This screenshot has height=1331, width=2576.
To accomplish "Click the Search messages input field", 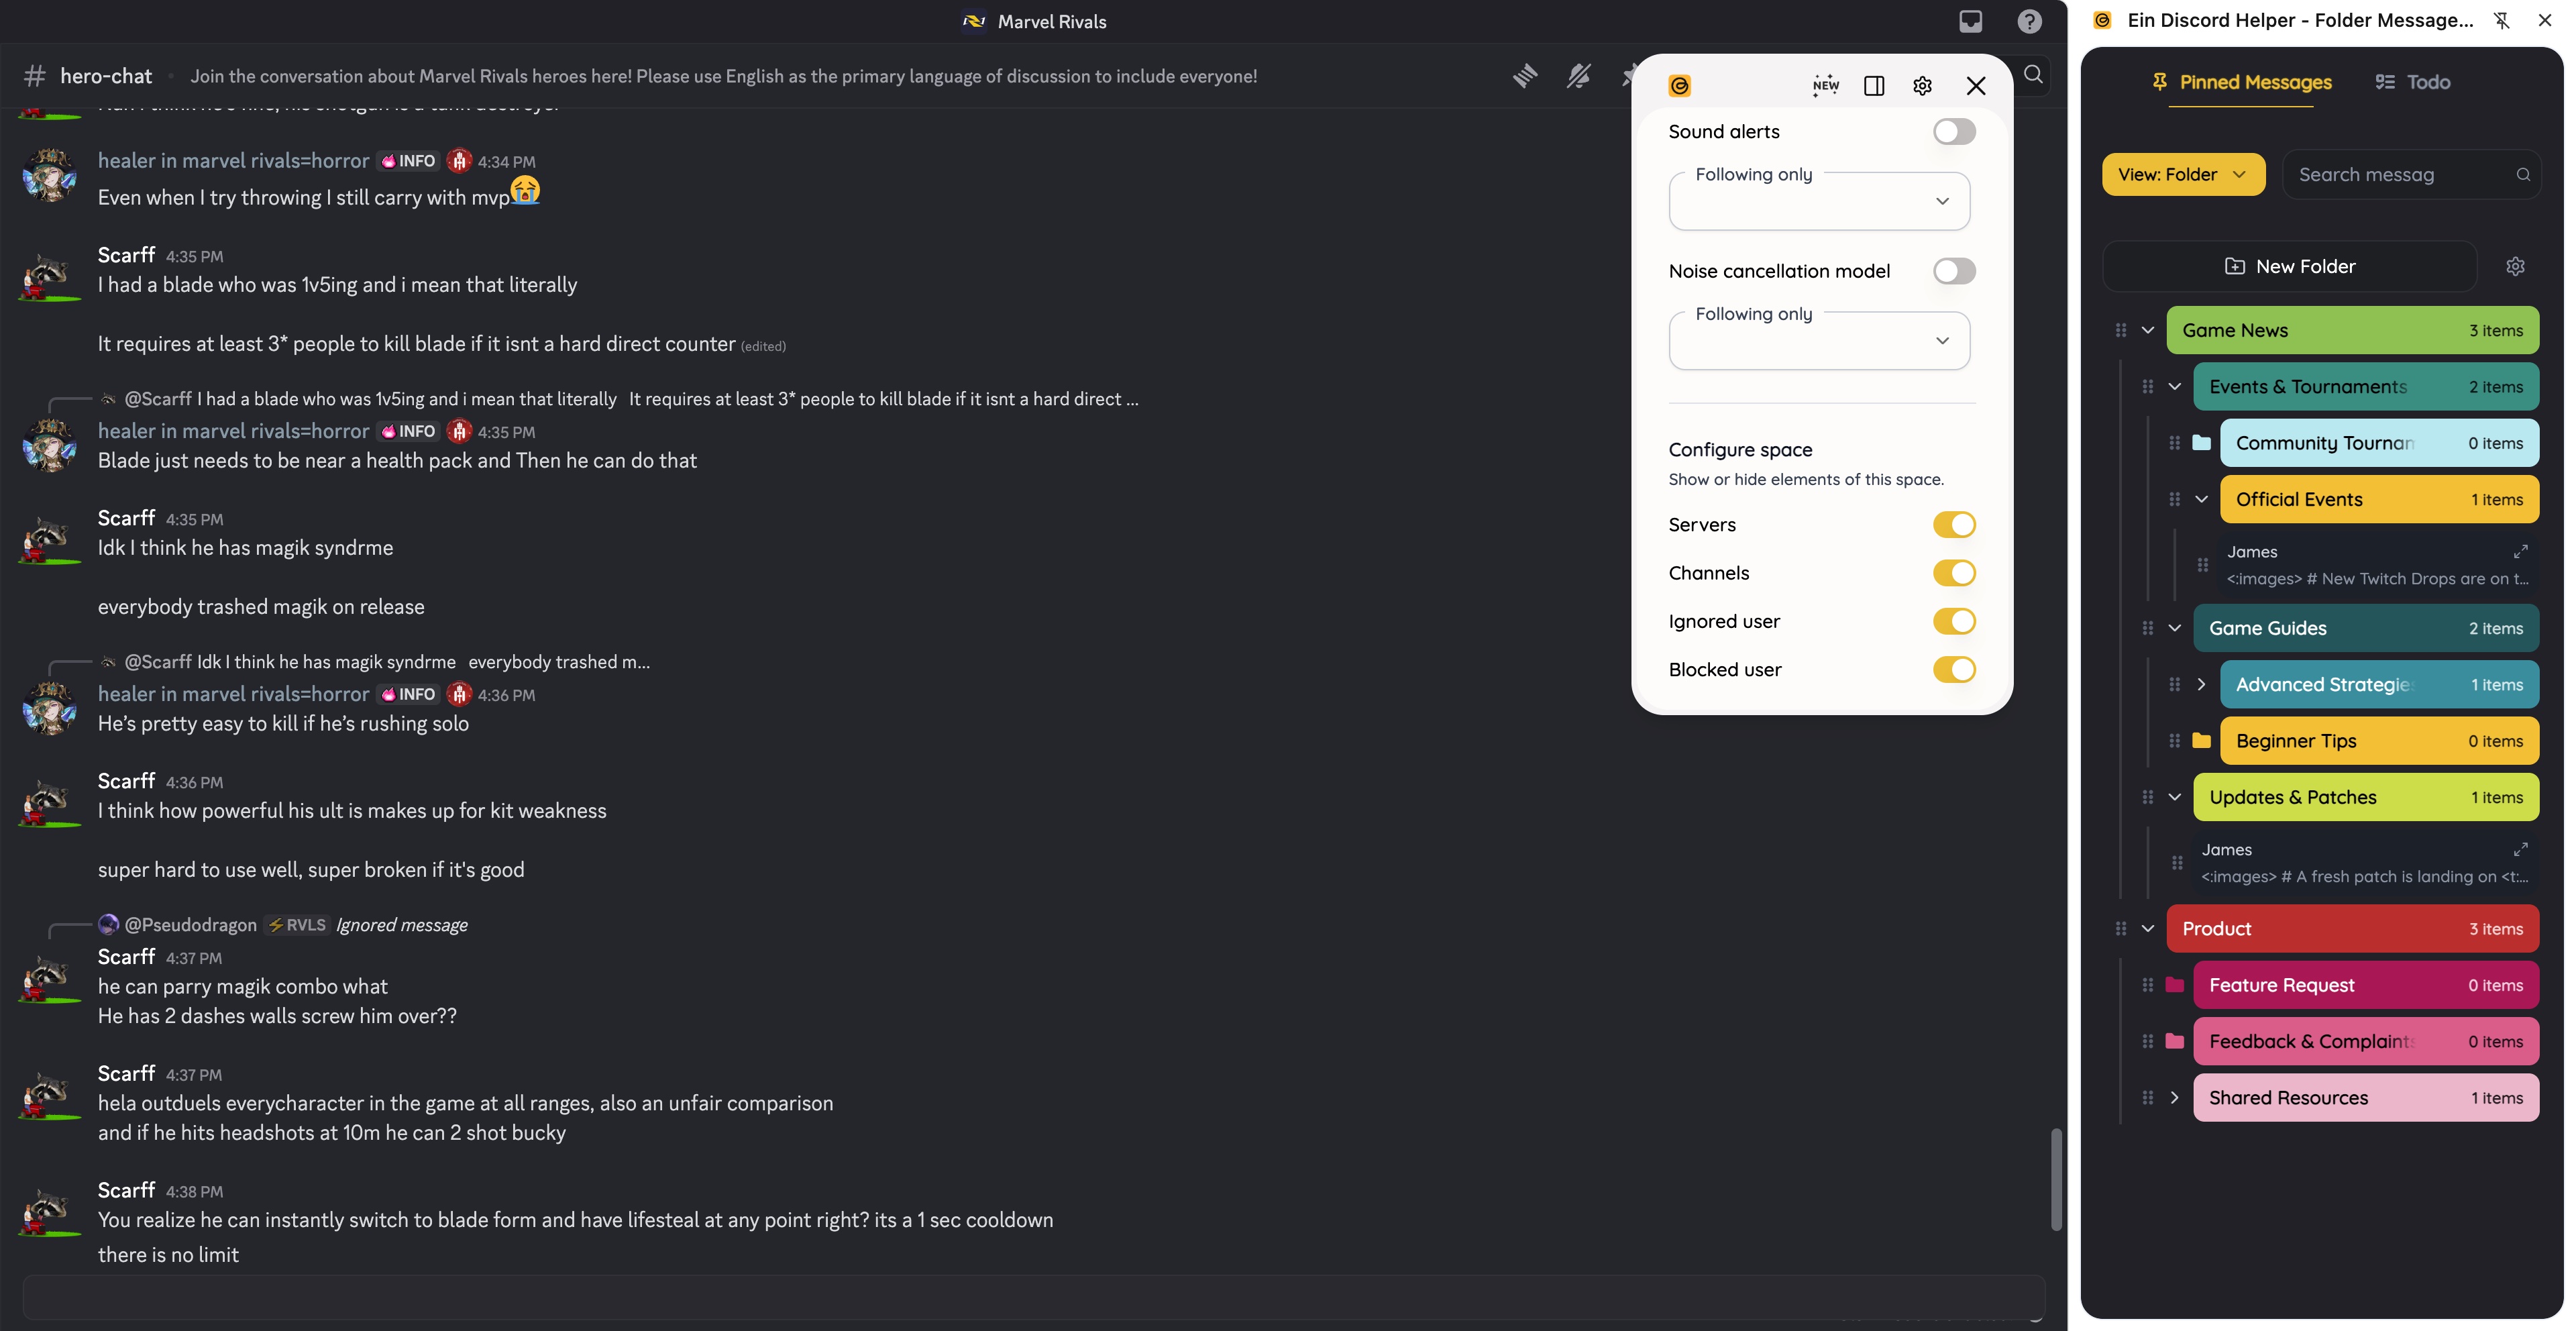I will pyautogui.click(x=2400, y=175).
